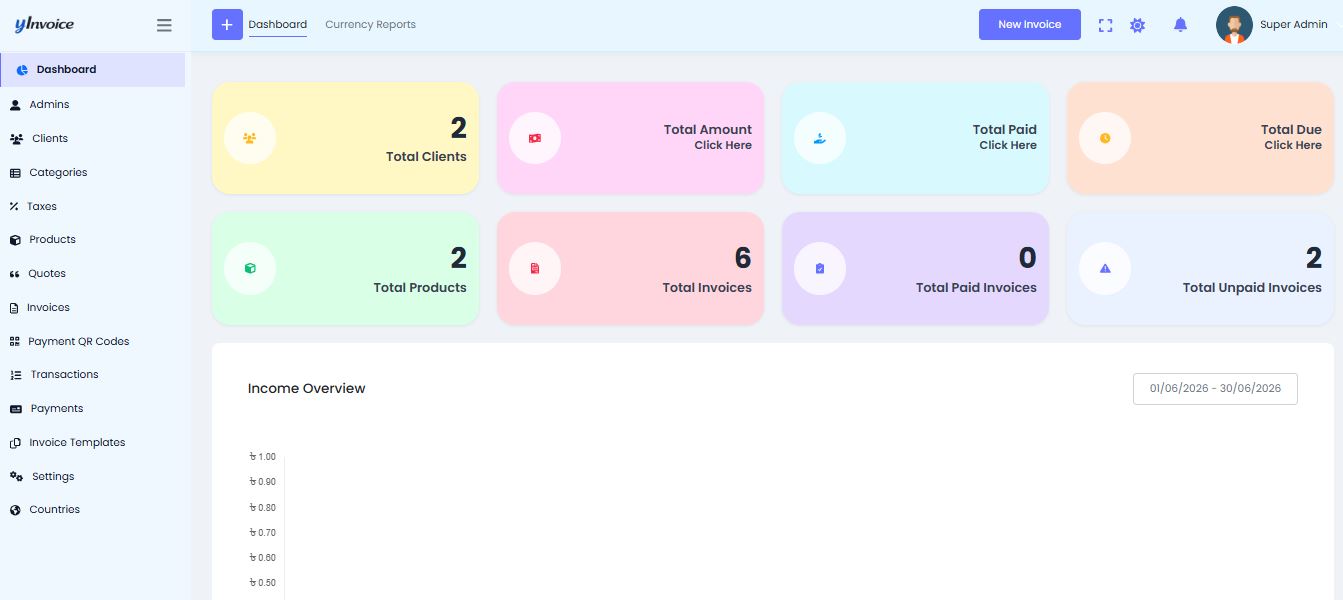
Task: Click the Countries globe icon in sidebar
Action: tap(15, 510)
